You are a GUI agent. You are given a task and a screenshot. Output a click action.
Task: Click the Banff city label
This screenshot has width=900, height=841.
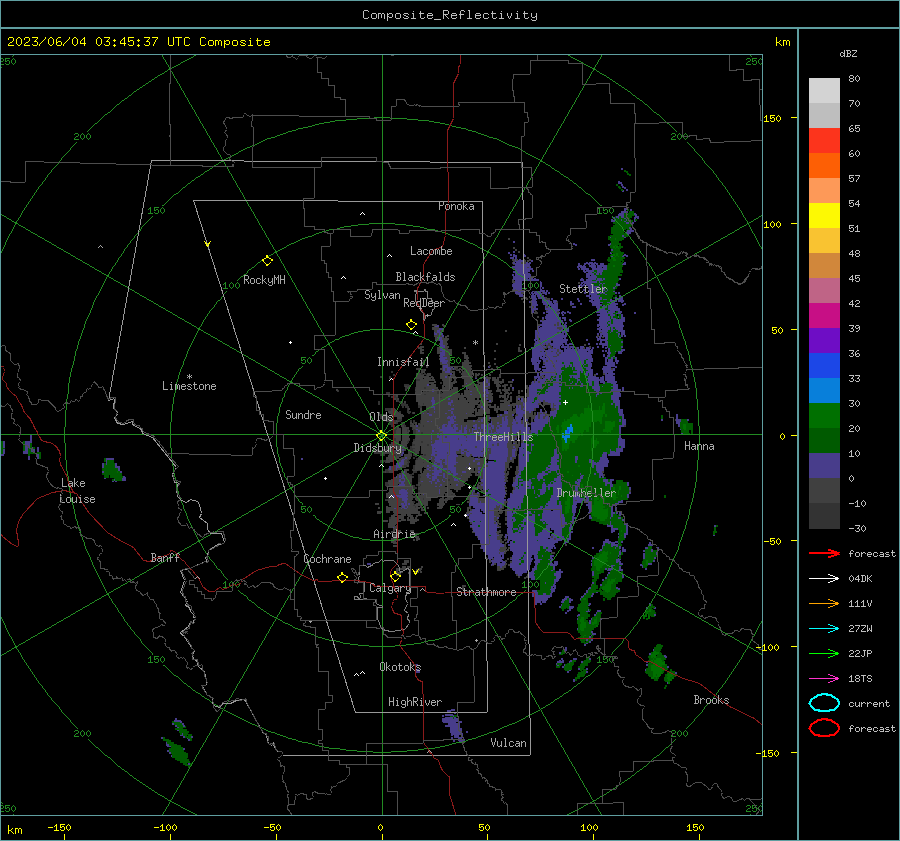pos(165,558)
